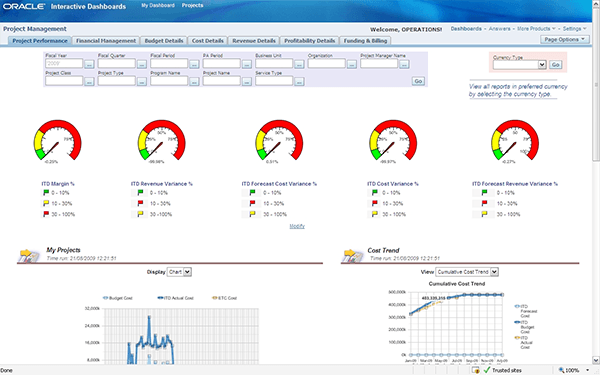
Task: Click the ITD Margin % gauge
Action: click(57, 141)
